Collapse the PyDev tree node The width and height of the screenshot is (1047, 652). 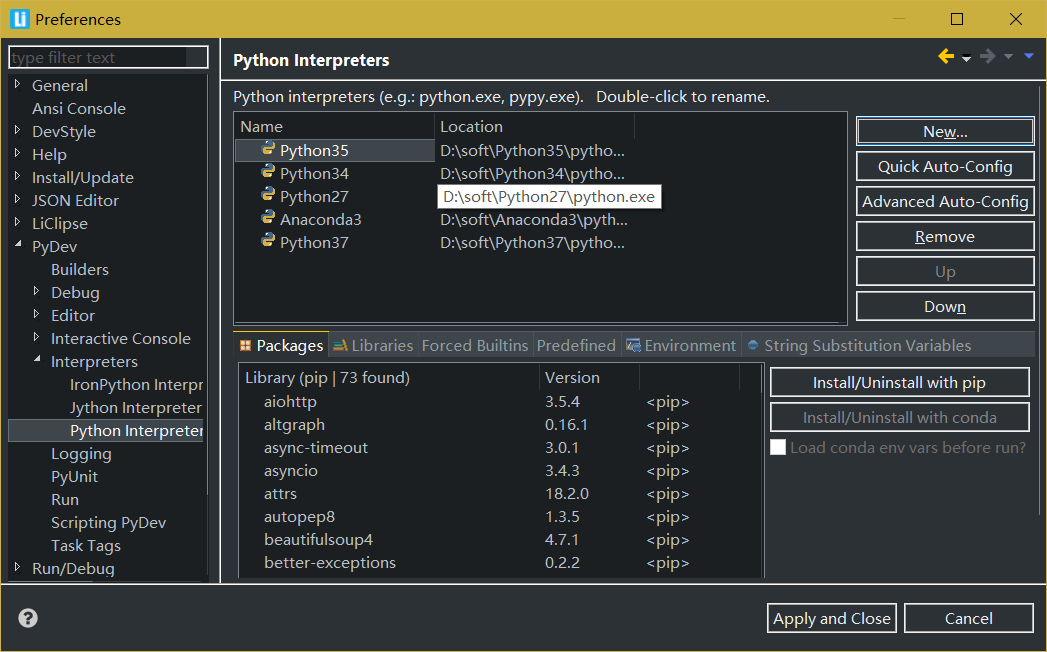(18, 244)
